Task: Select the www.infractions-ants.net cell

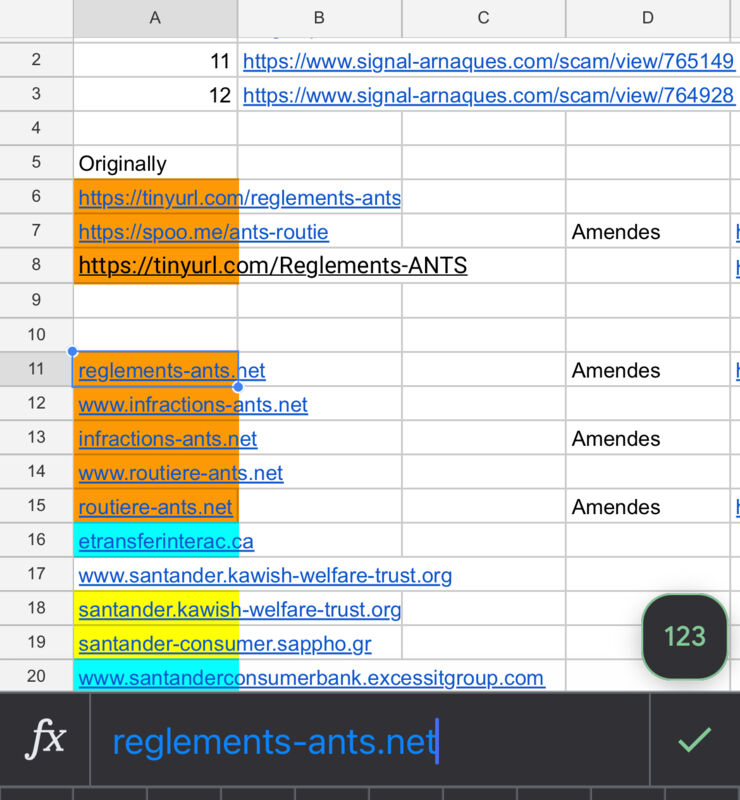Action: (156, 404)
